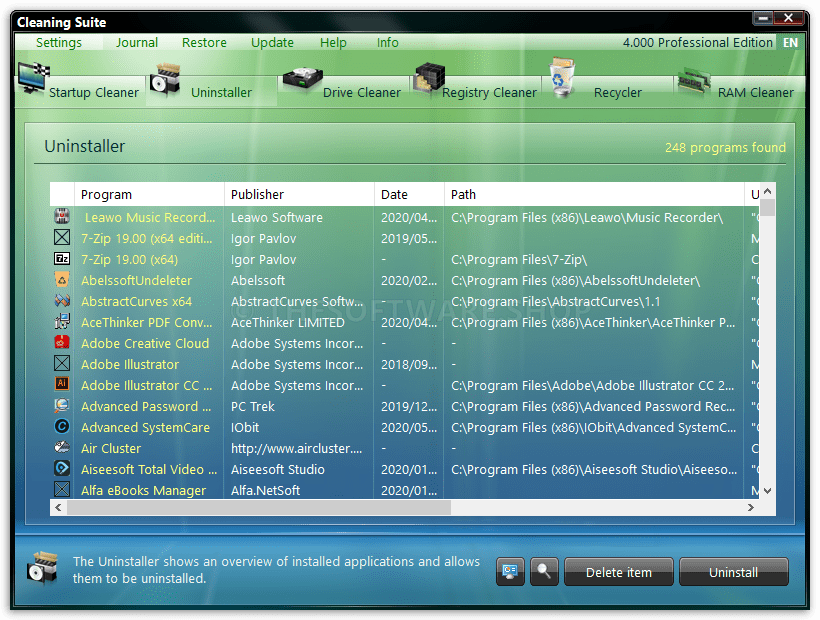Image resolution: width=820 pixels, height=620 pixels.
Task: Click the PC Trek publisher cell
Action: coord(253,406)
